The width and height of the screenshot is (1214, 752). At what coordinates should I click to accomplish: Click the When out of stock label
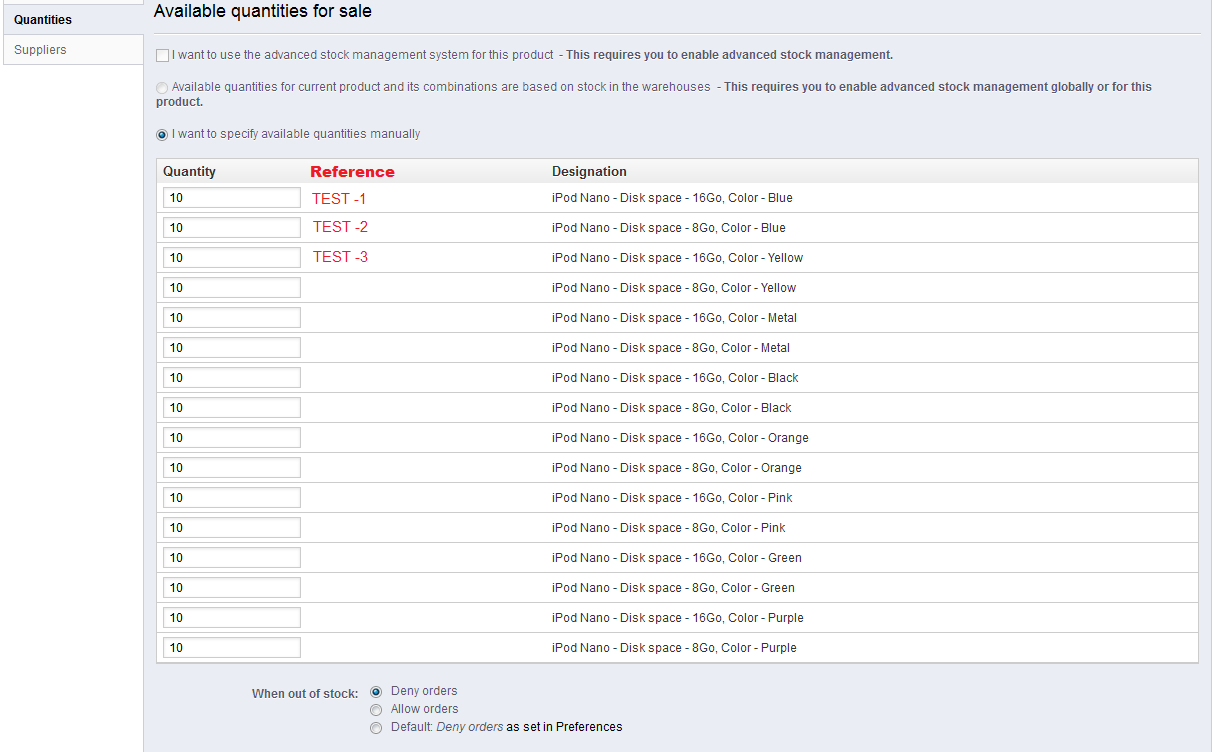coord(305,694)
